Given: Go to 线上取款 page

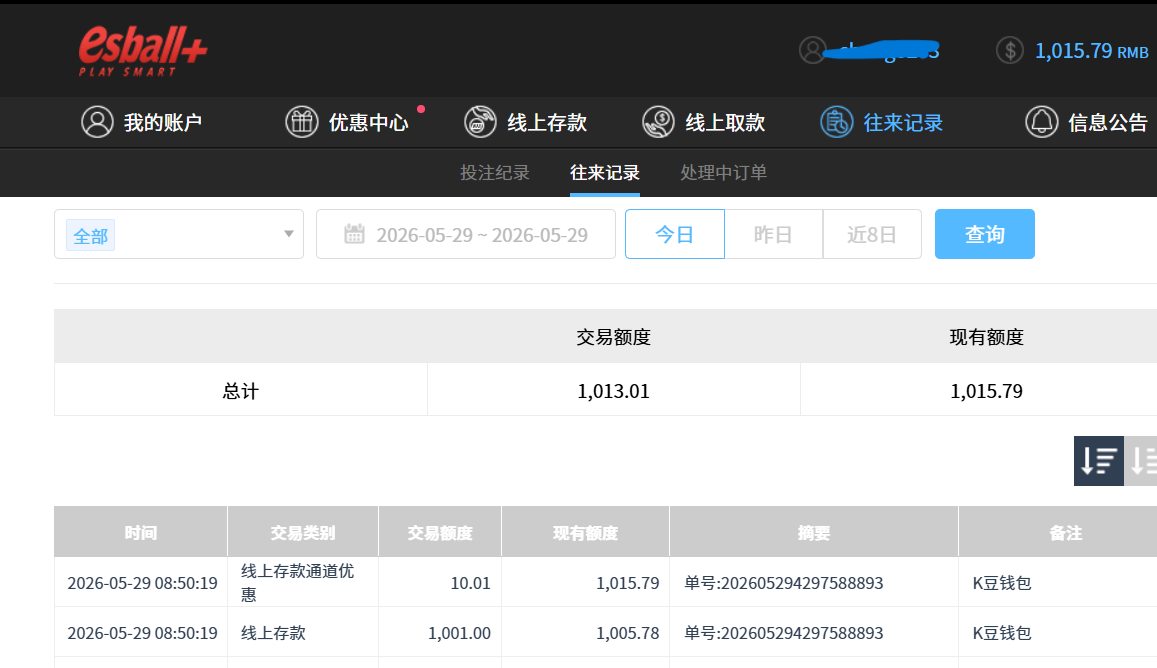Looking at the screenshot, I should click(x=704, y=122).
